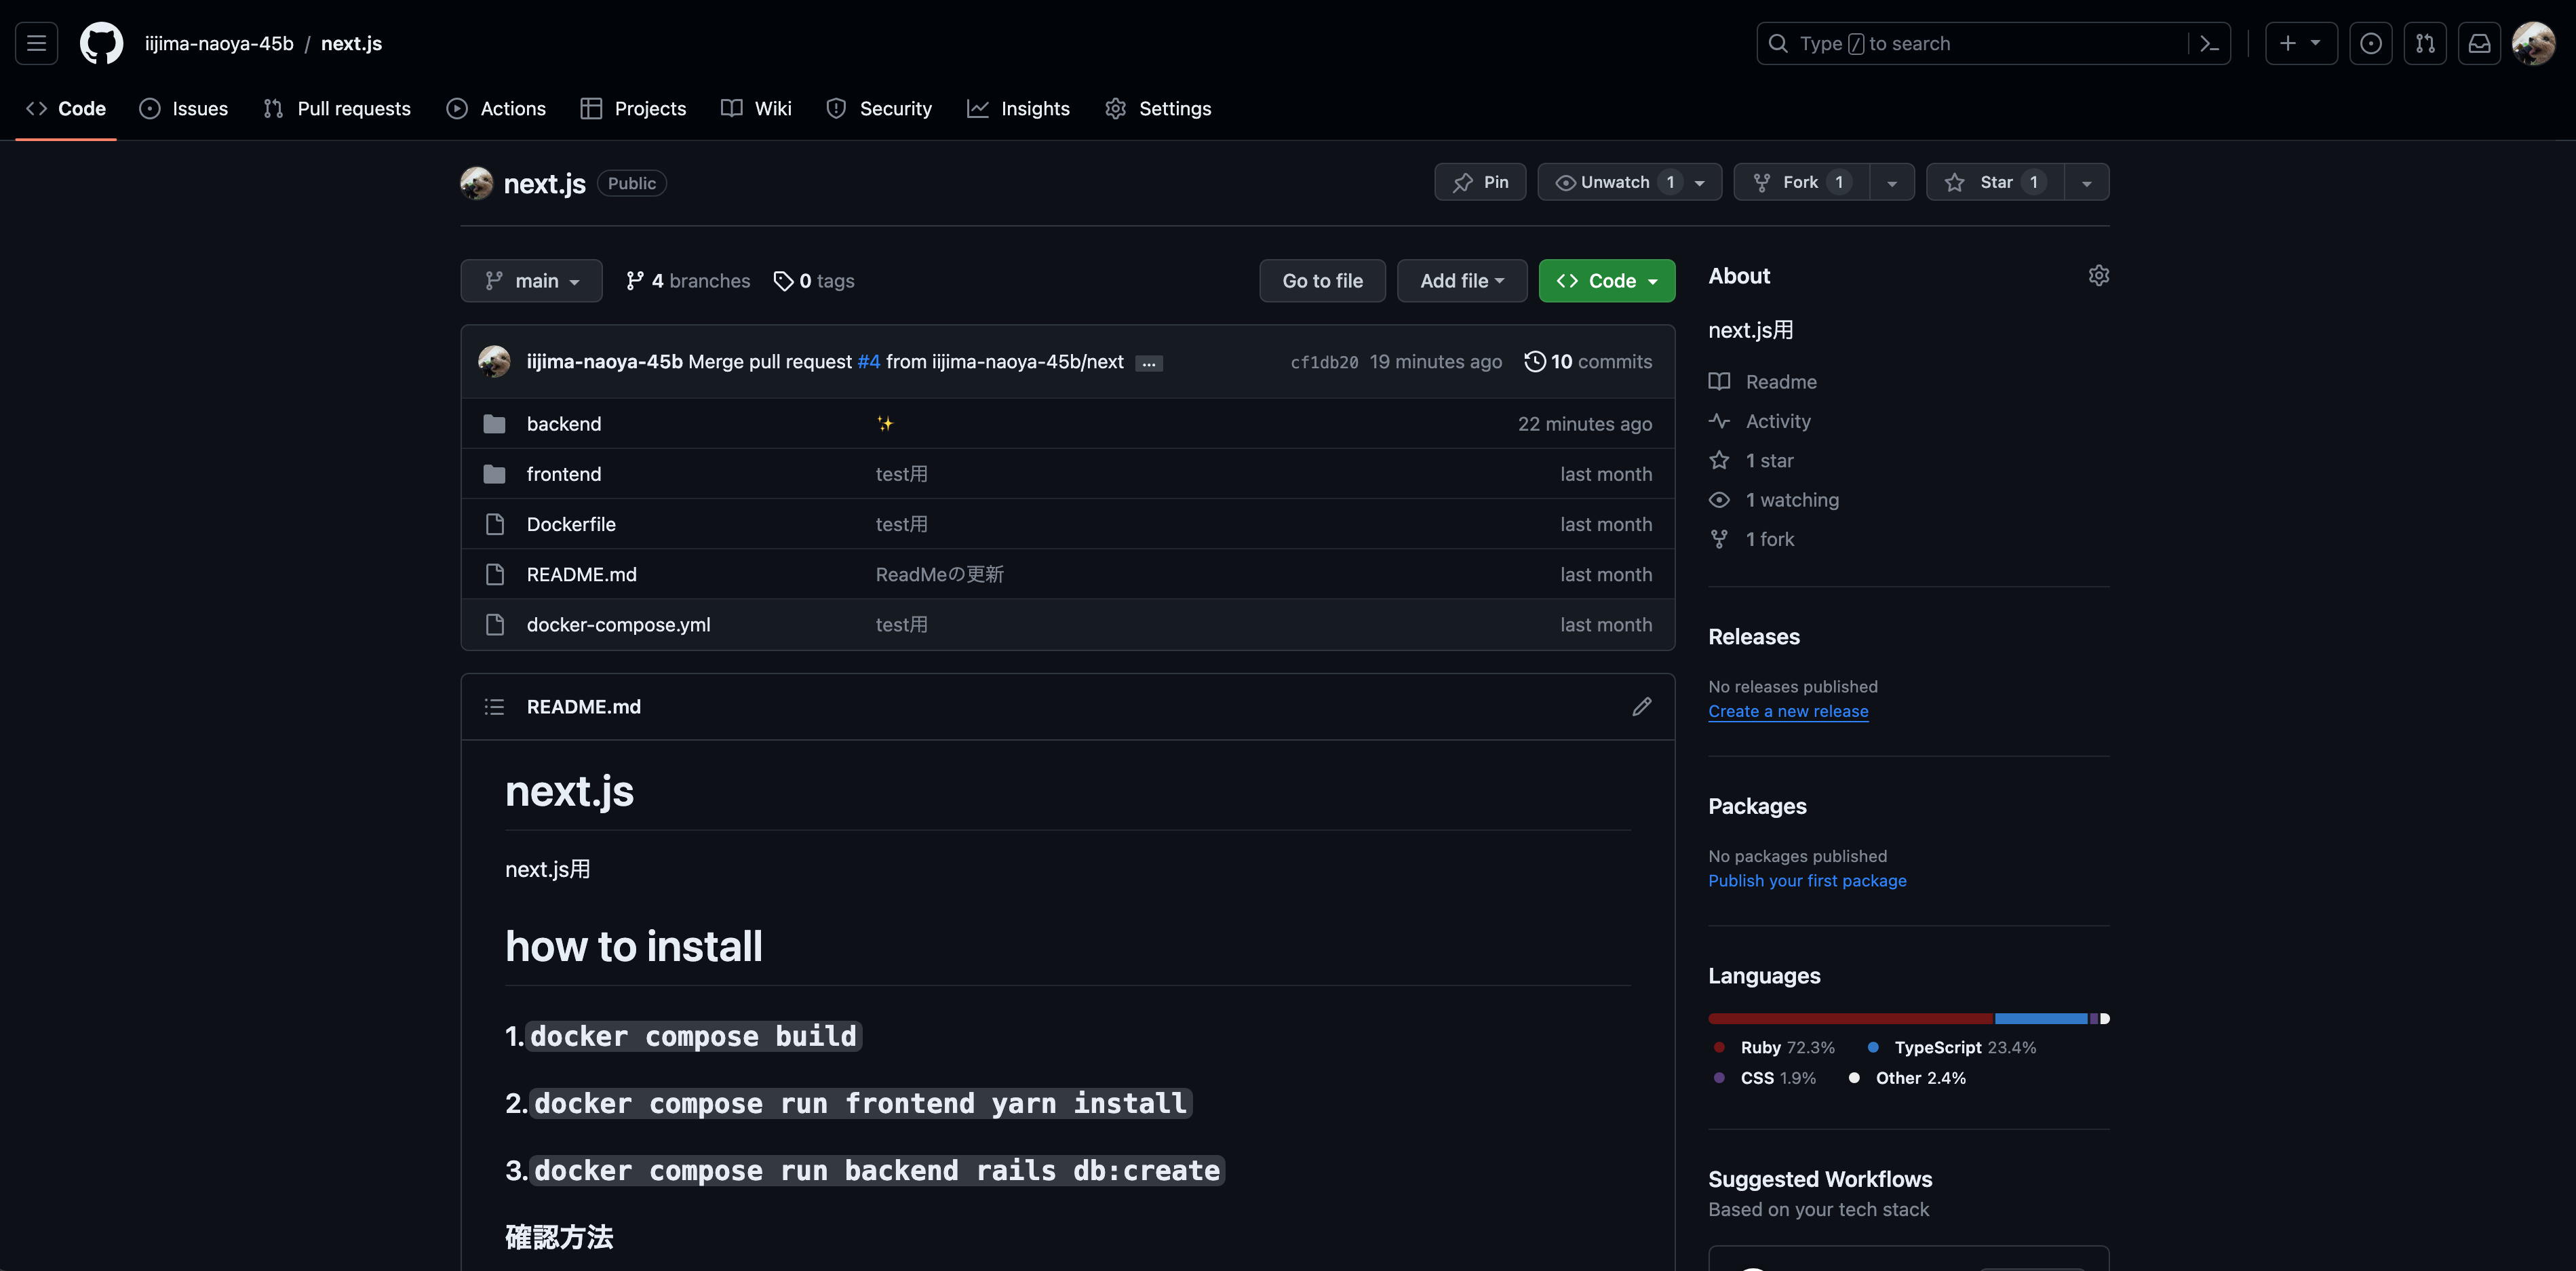Click the Create a new release link
The height and width of the screenshot is (1271, 2576).
[x=1788, y=711]
